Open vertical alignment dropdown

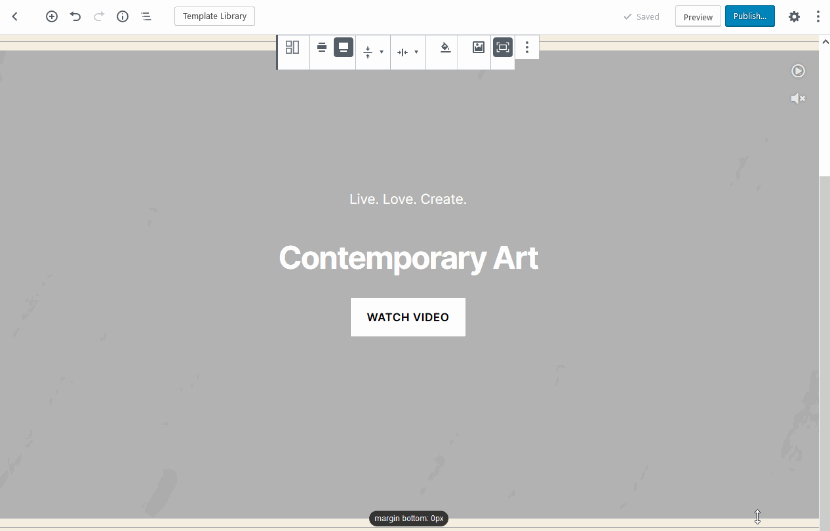coord(373,52)
